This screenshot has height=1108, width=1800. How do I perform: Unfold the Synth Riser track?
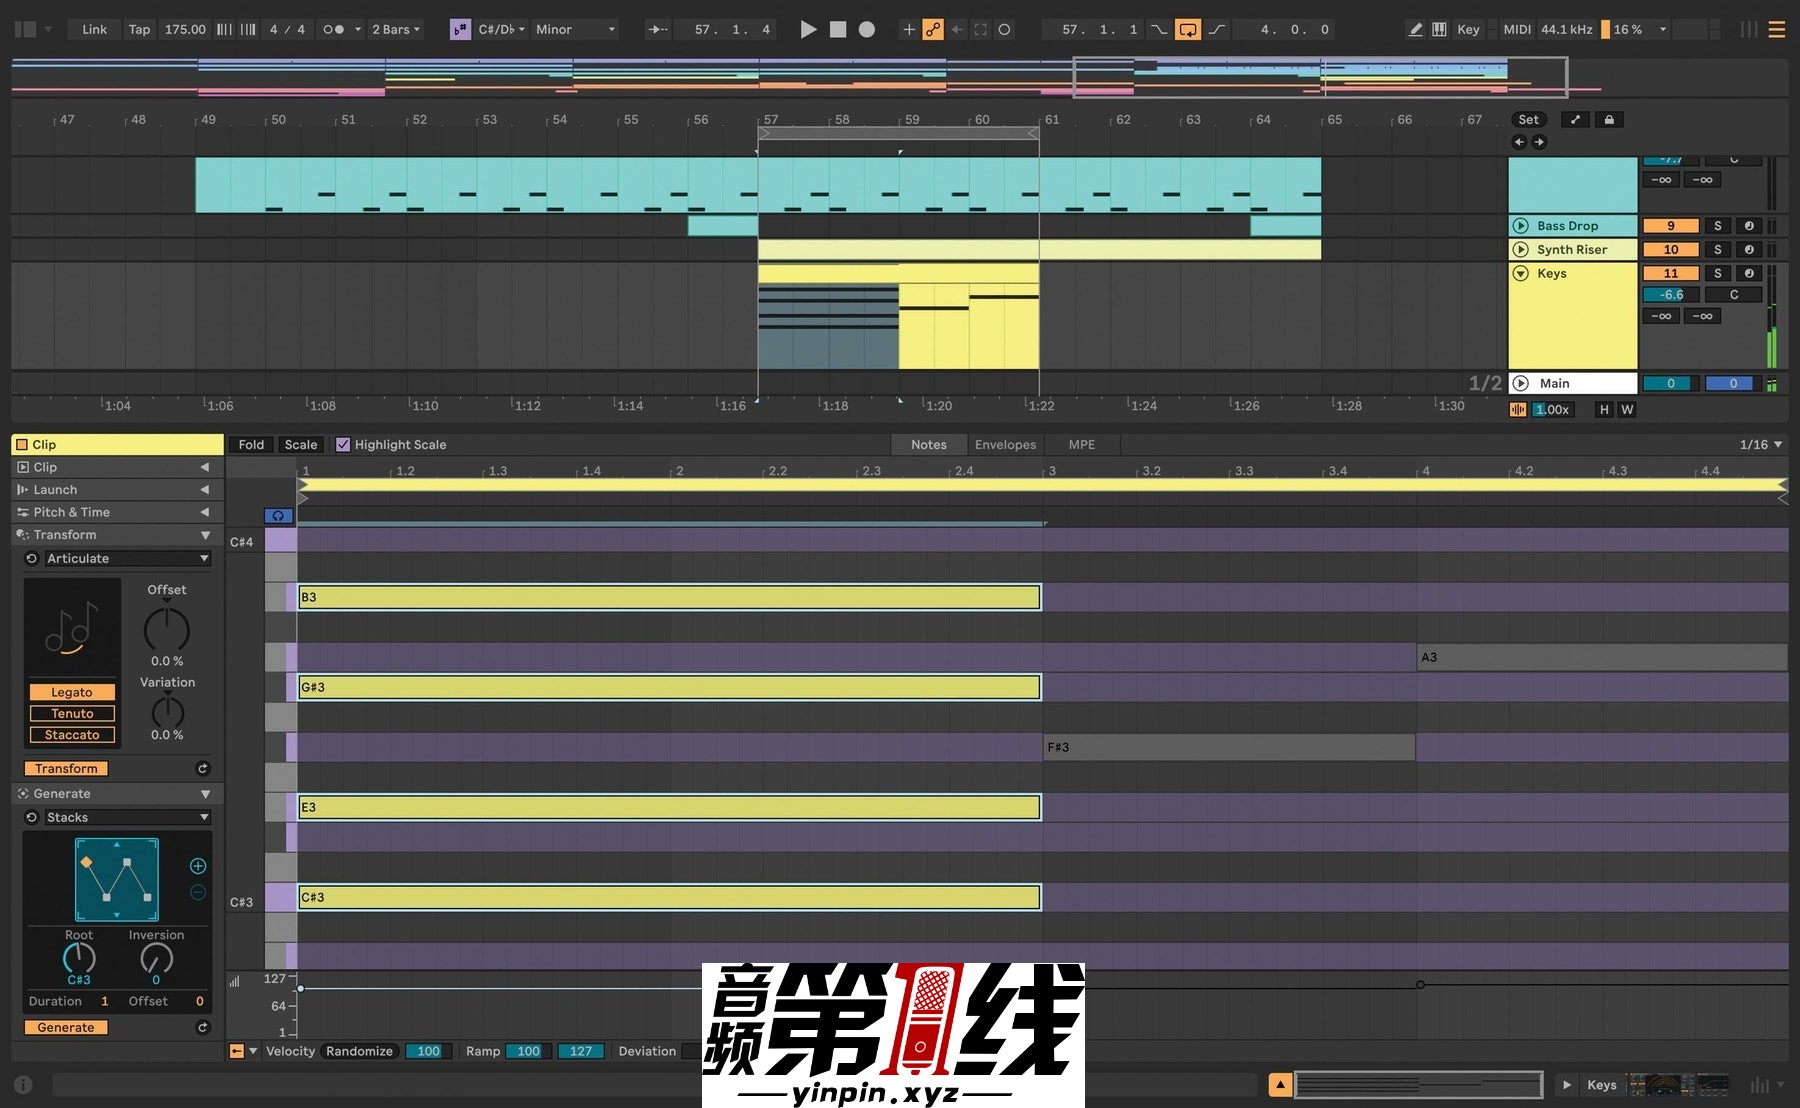pyautogui.click(x=1521, y=250)
